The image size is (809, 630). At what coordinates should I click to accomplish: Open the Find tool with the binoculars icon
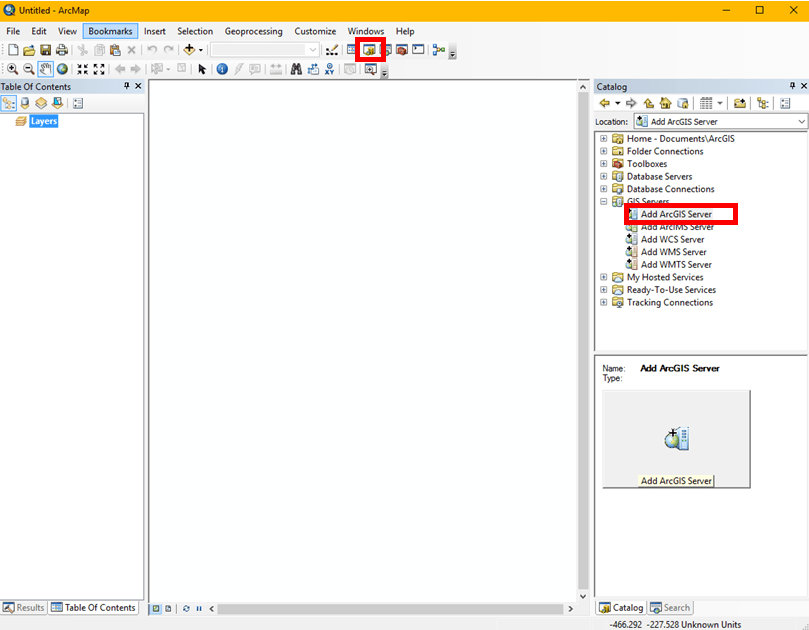pyautogui.click(x=296, y=69)
